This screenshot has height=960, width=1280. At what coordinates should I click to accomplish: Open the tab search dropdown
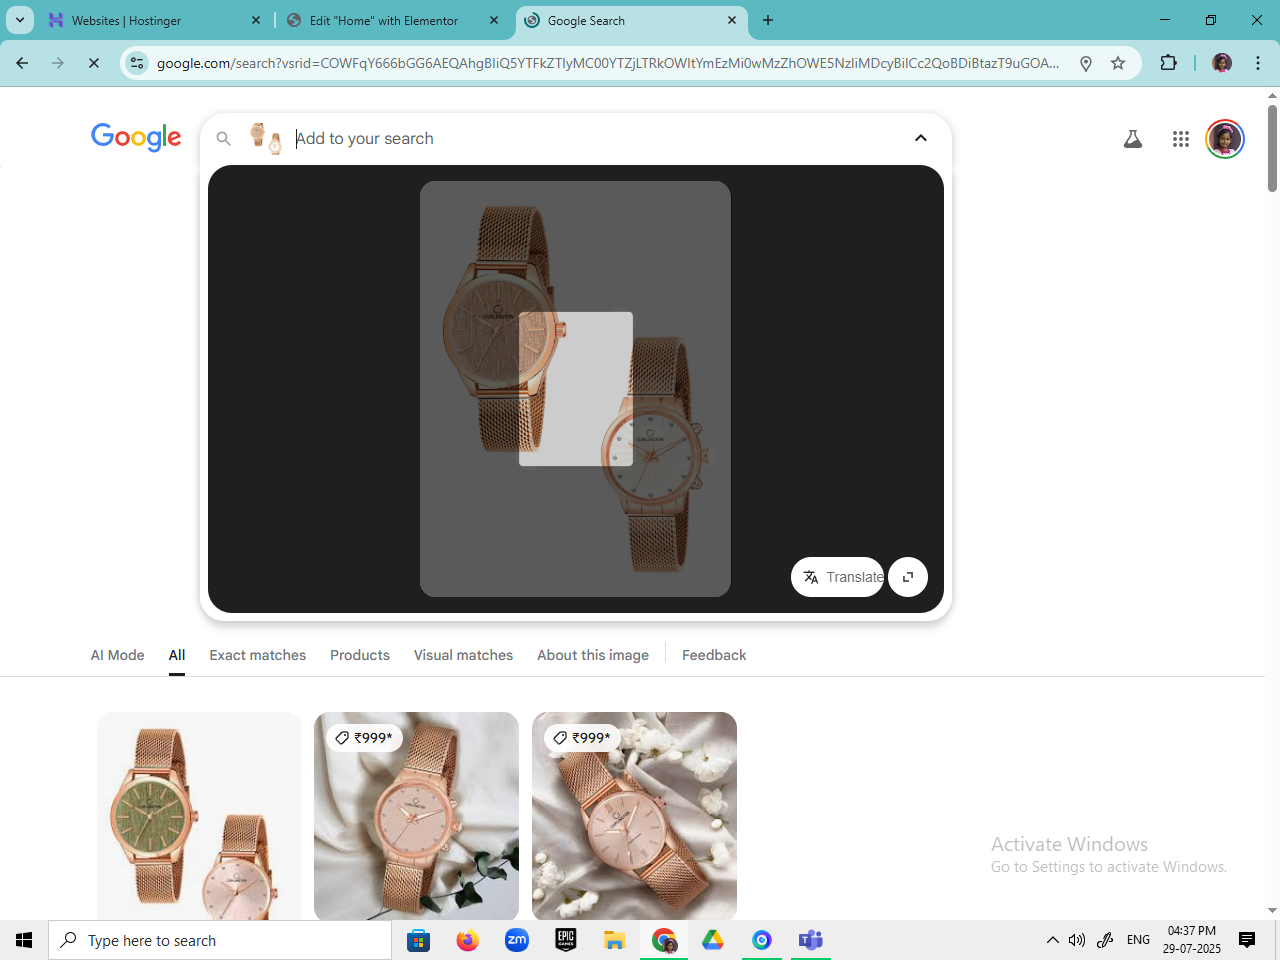pyautogui.click(x=20, y=20)
